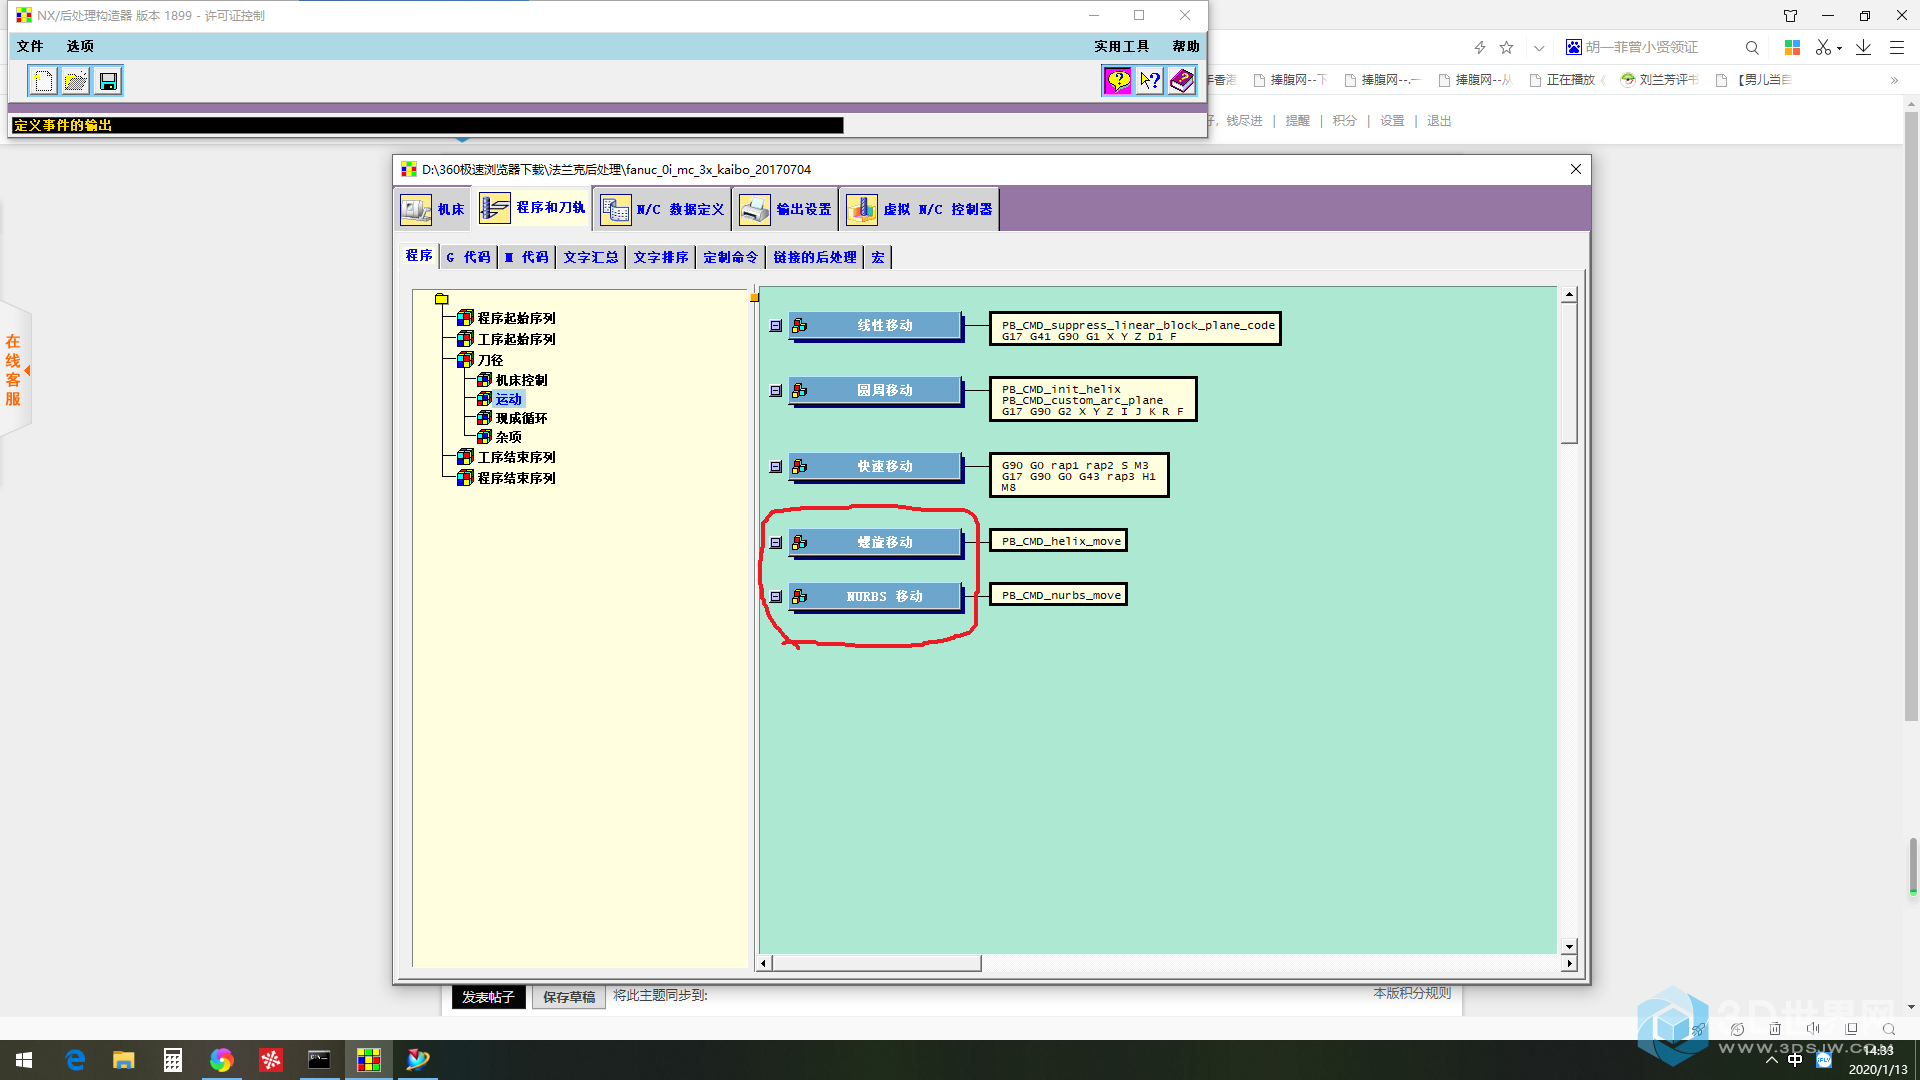Image resolution: width=1920 pixels, height=1080 pixels.
Task: Select 现成循环 in the tree
Action: point(521,418)
